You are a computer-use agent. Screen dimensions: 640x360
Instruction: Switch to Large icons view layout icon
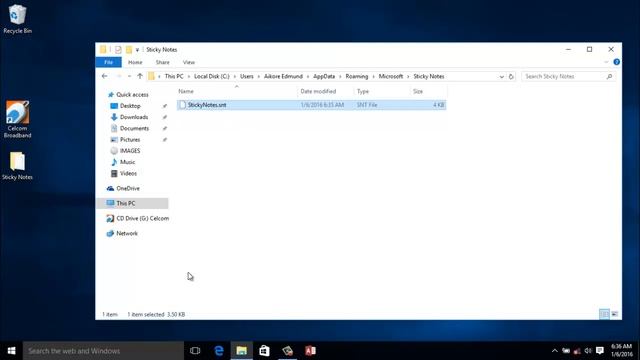[x=614, y=314]
